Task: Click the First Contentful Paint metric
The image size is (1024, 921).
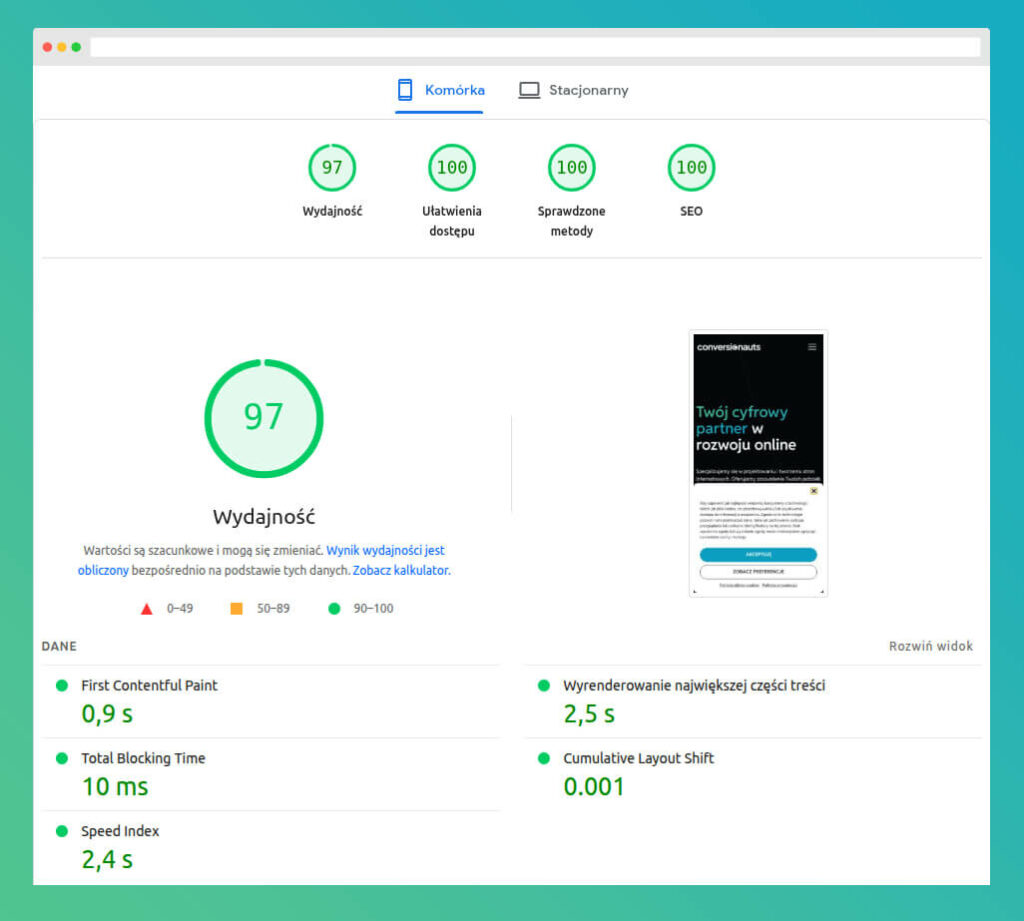Action: click(149, 686)
